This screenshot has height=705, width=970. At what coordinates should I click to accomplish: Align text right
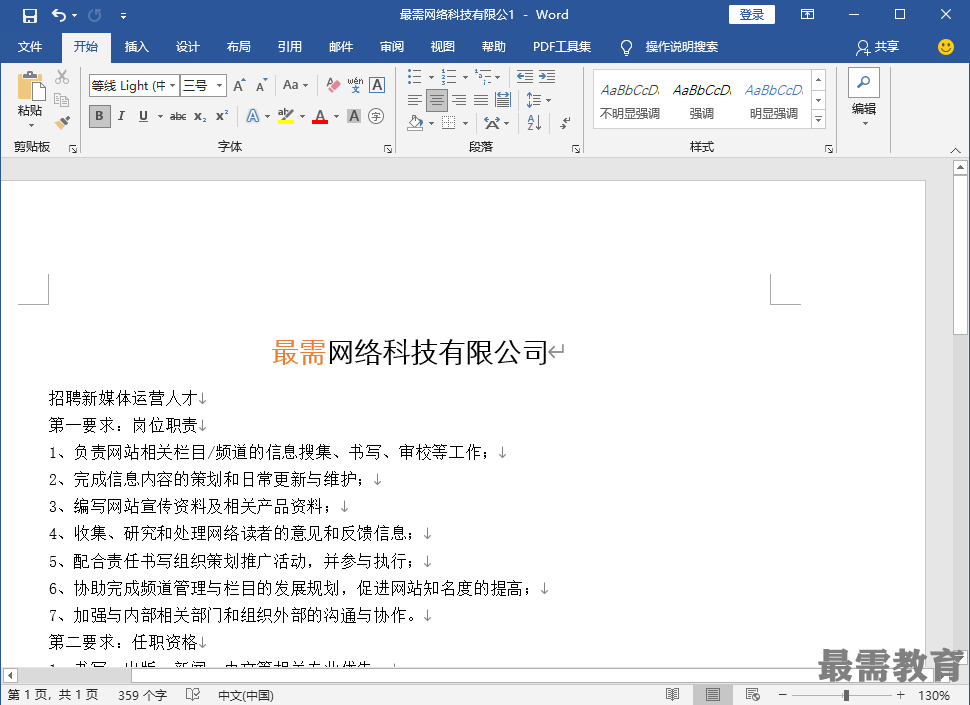(459, 100)
